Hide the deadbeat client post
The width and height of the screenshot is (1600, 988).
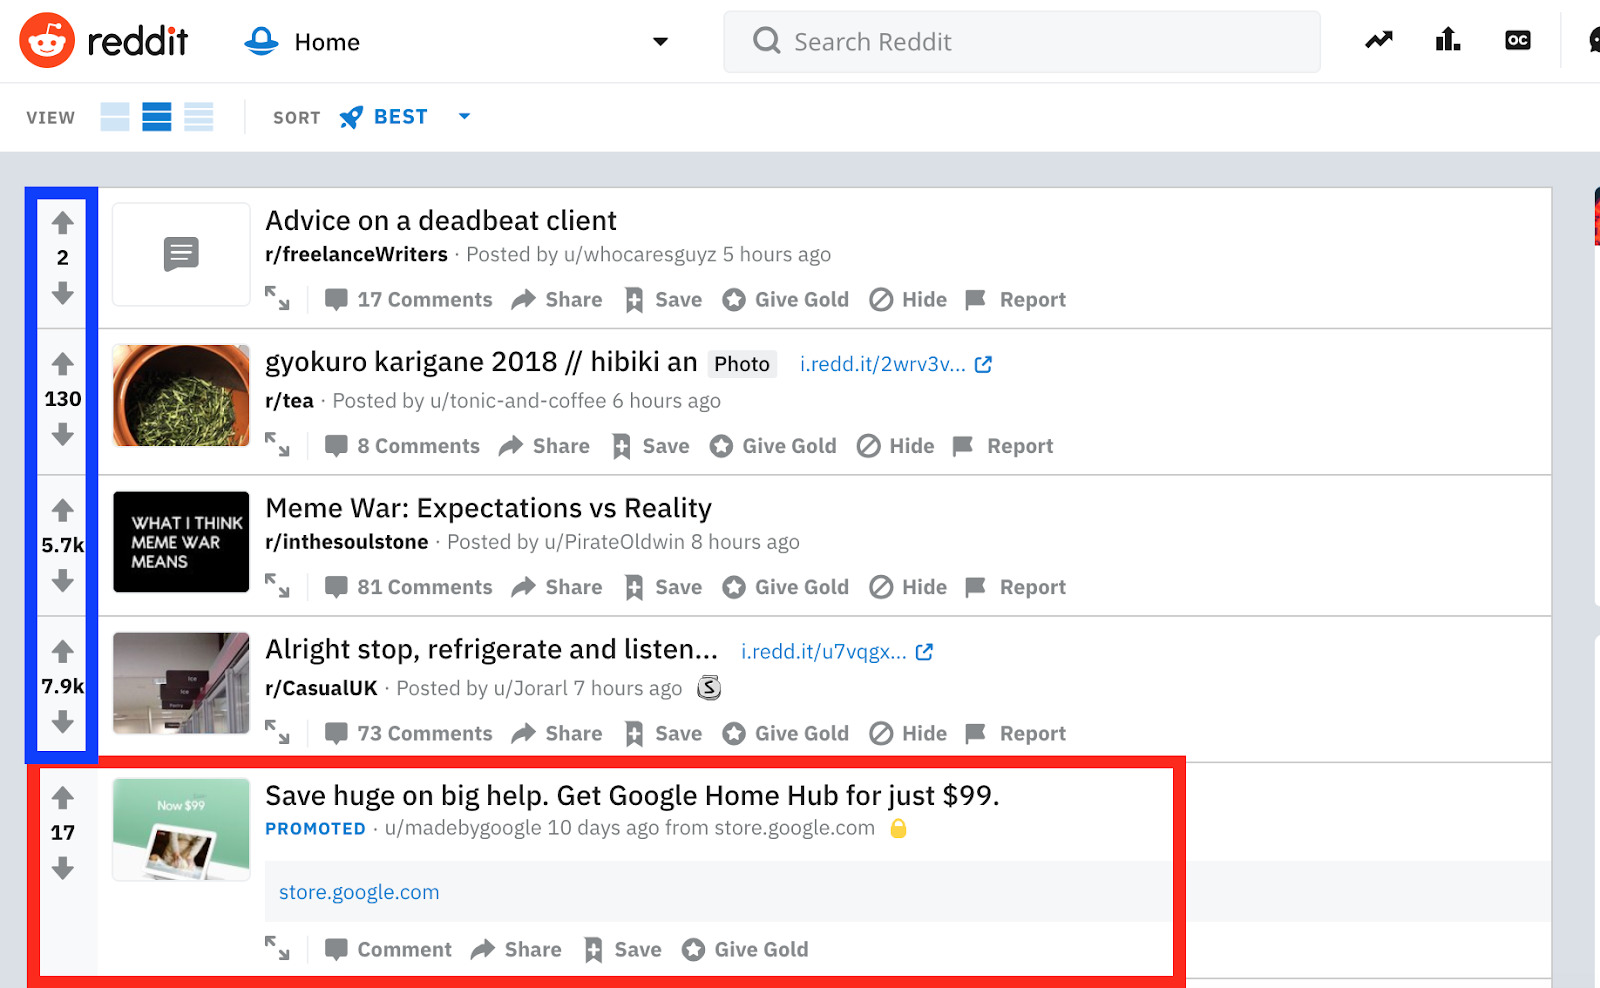[908, 299]
